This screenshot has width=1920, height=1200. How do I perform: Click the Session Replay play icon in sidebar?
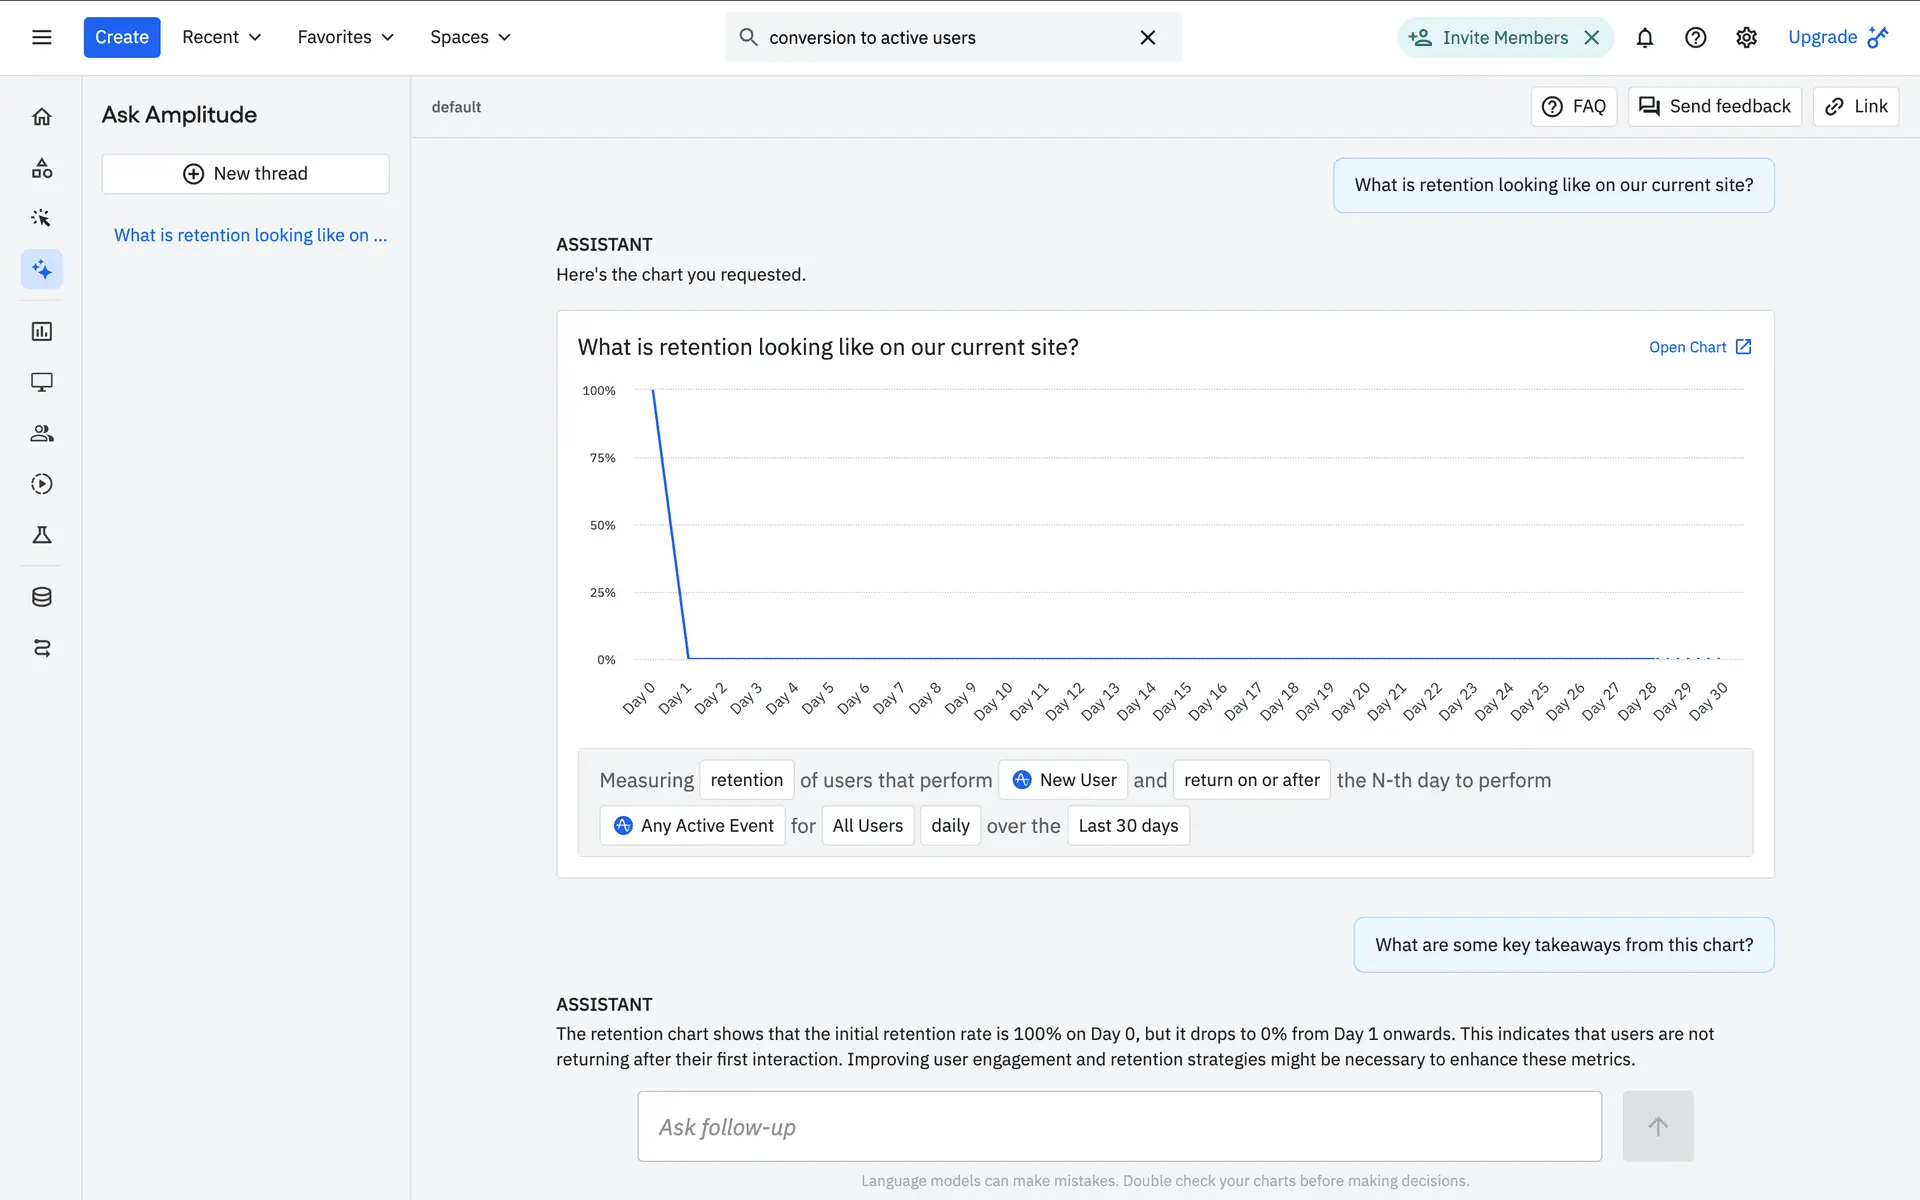41,484
